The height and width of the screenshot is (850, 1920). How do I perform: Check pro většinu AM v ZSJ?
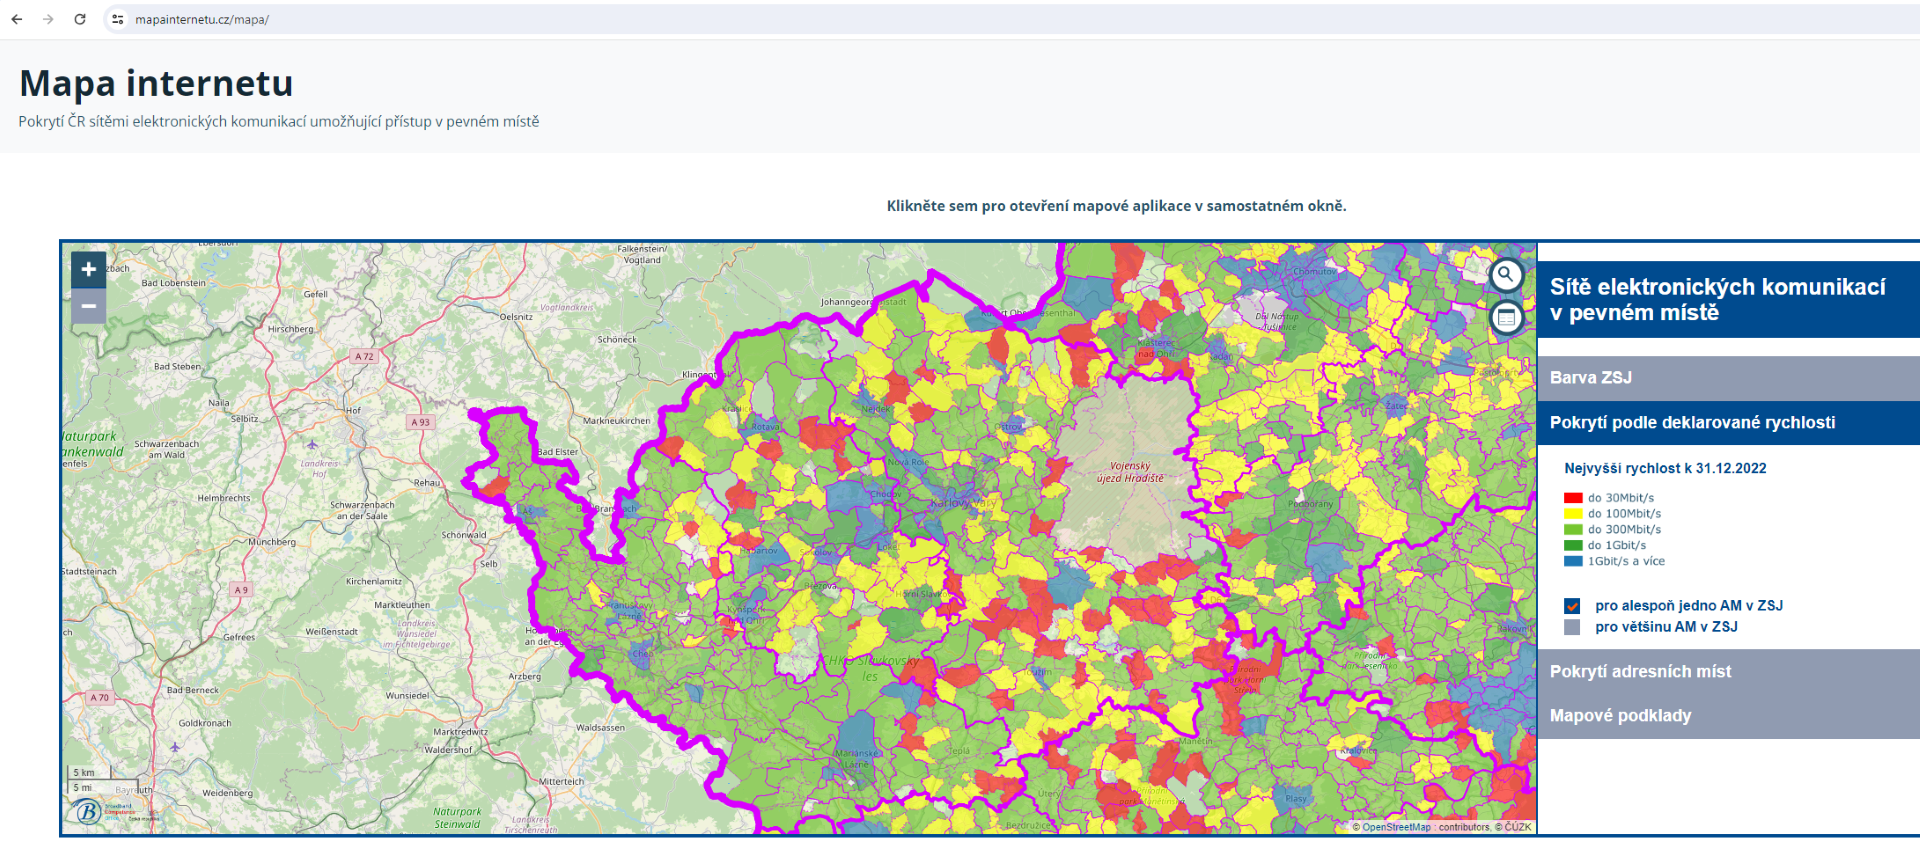pyautogui.click(x=1572, y=627)
